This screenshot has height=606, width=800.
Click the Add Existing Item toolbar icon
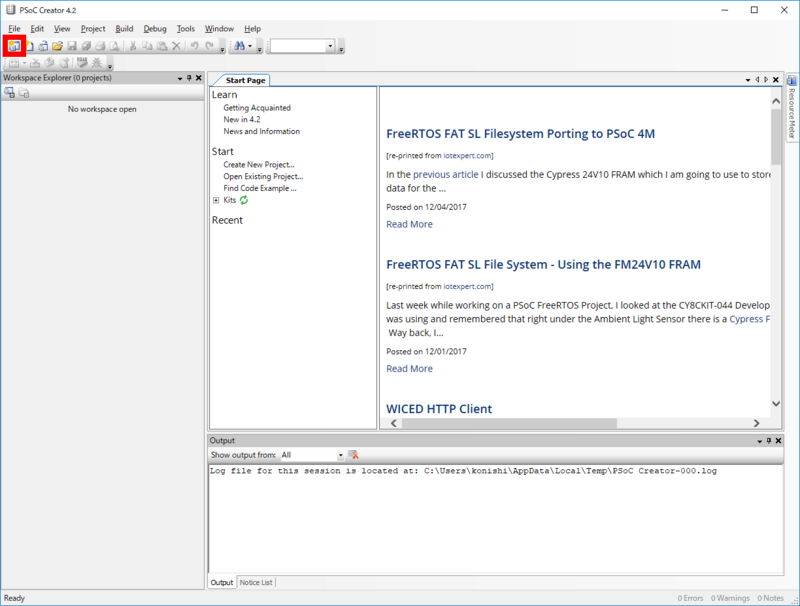[43, 46]
